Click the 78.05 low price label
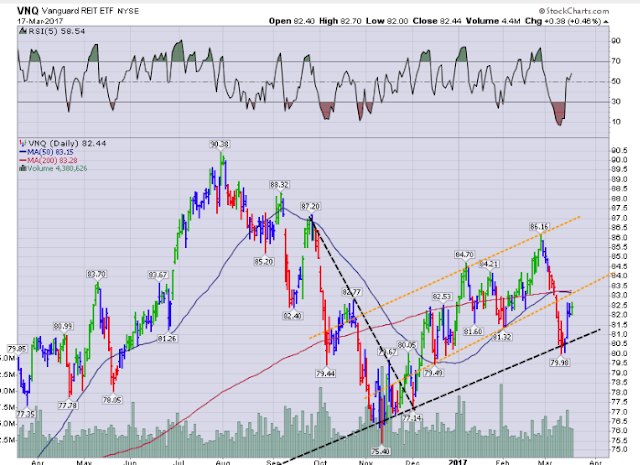640x465 pixels. tap(112, 400)
